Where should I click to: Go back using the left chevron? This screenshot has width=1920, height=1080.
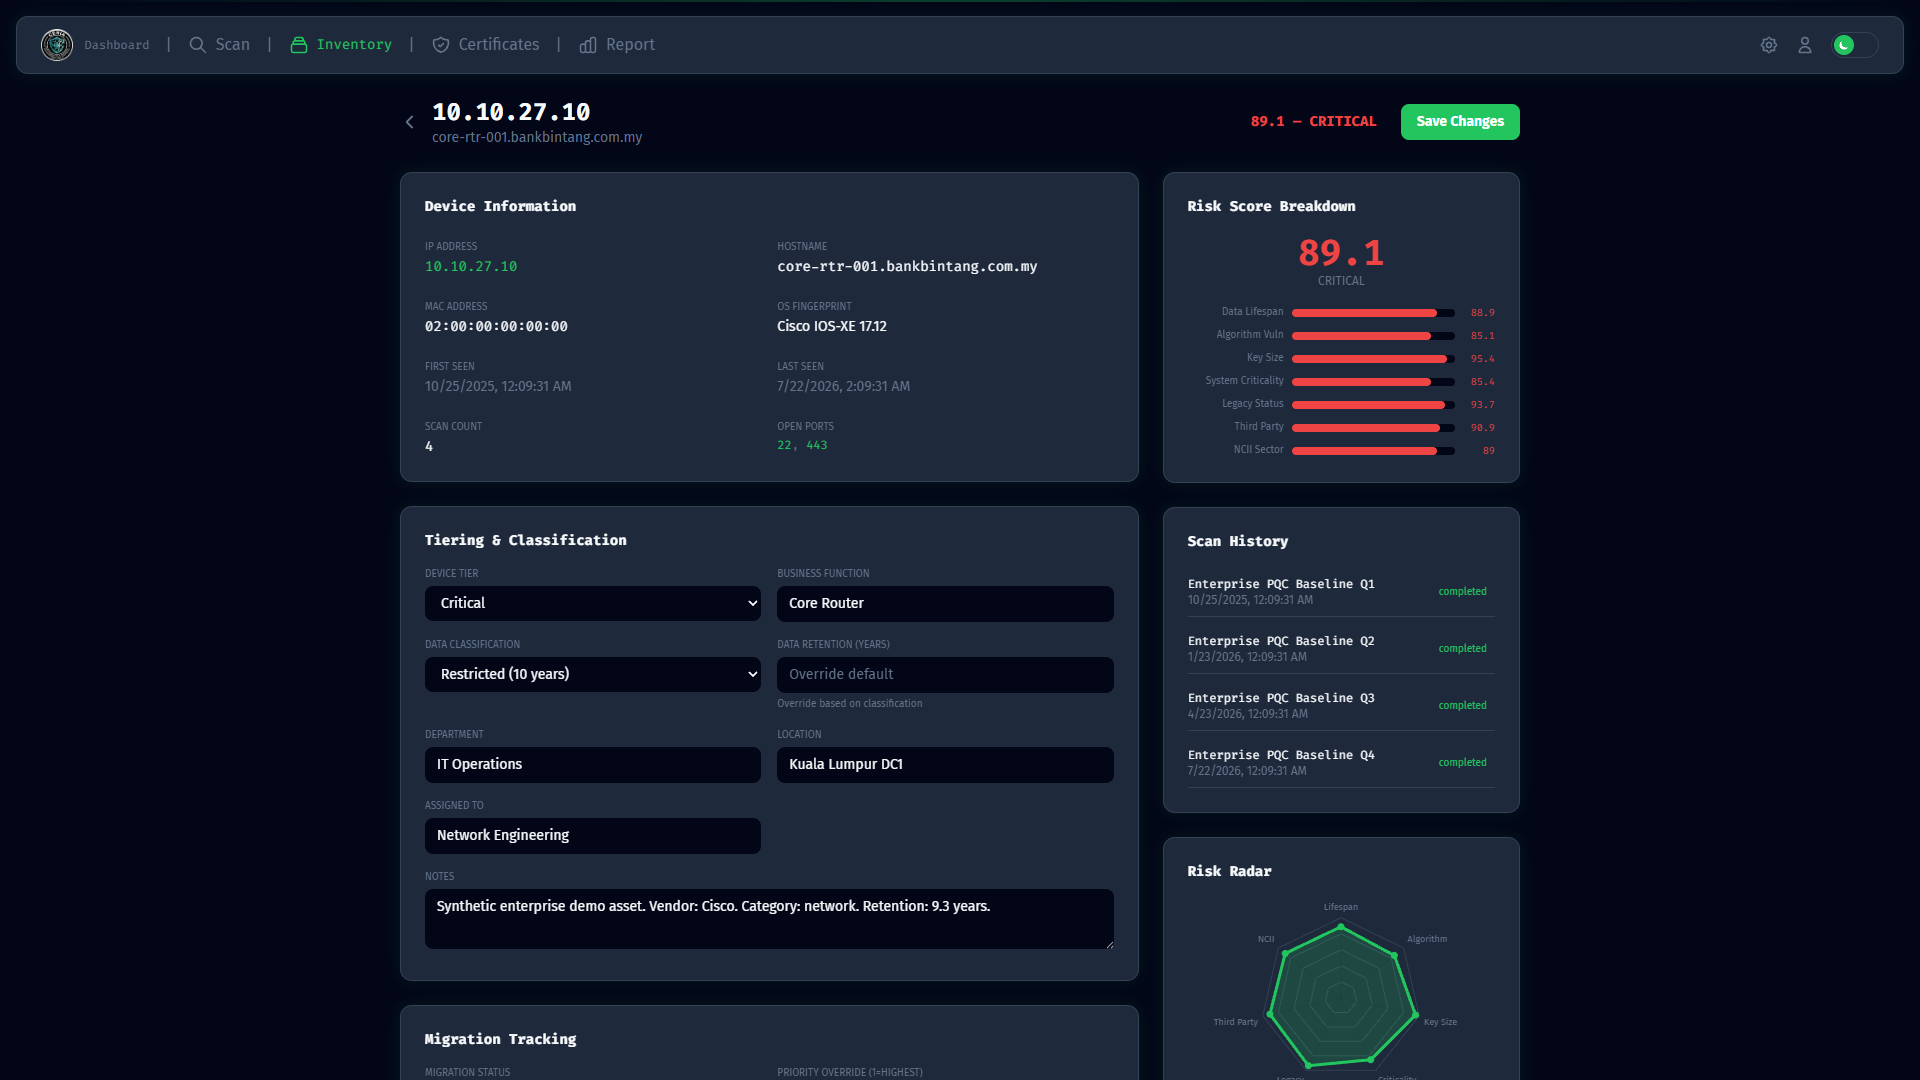(409, 122)
